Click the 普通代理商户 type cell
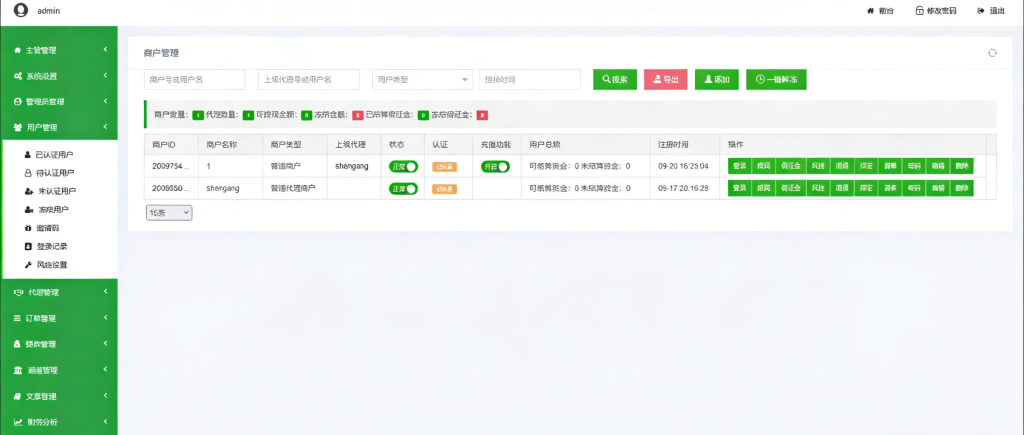The image size is (1024, 435). click(293, 188)
